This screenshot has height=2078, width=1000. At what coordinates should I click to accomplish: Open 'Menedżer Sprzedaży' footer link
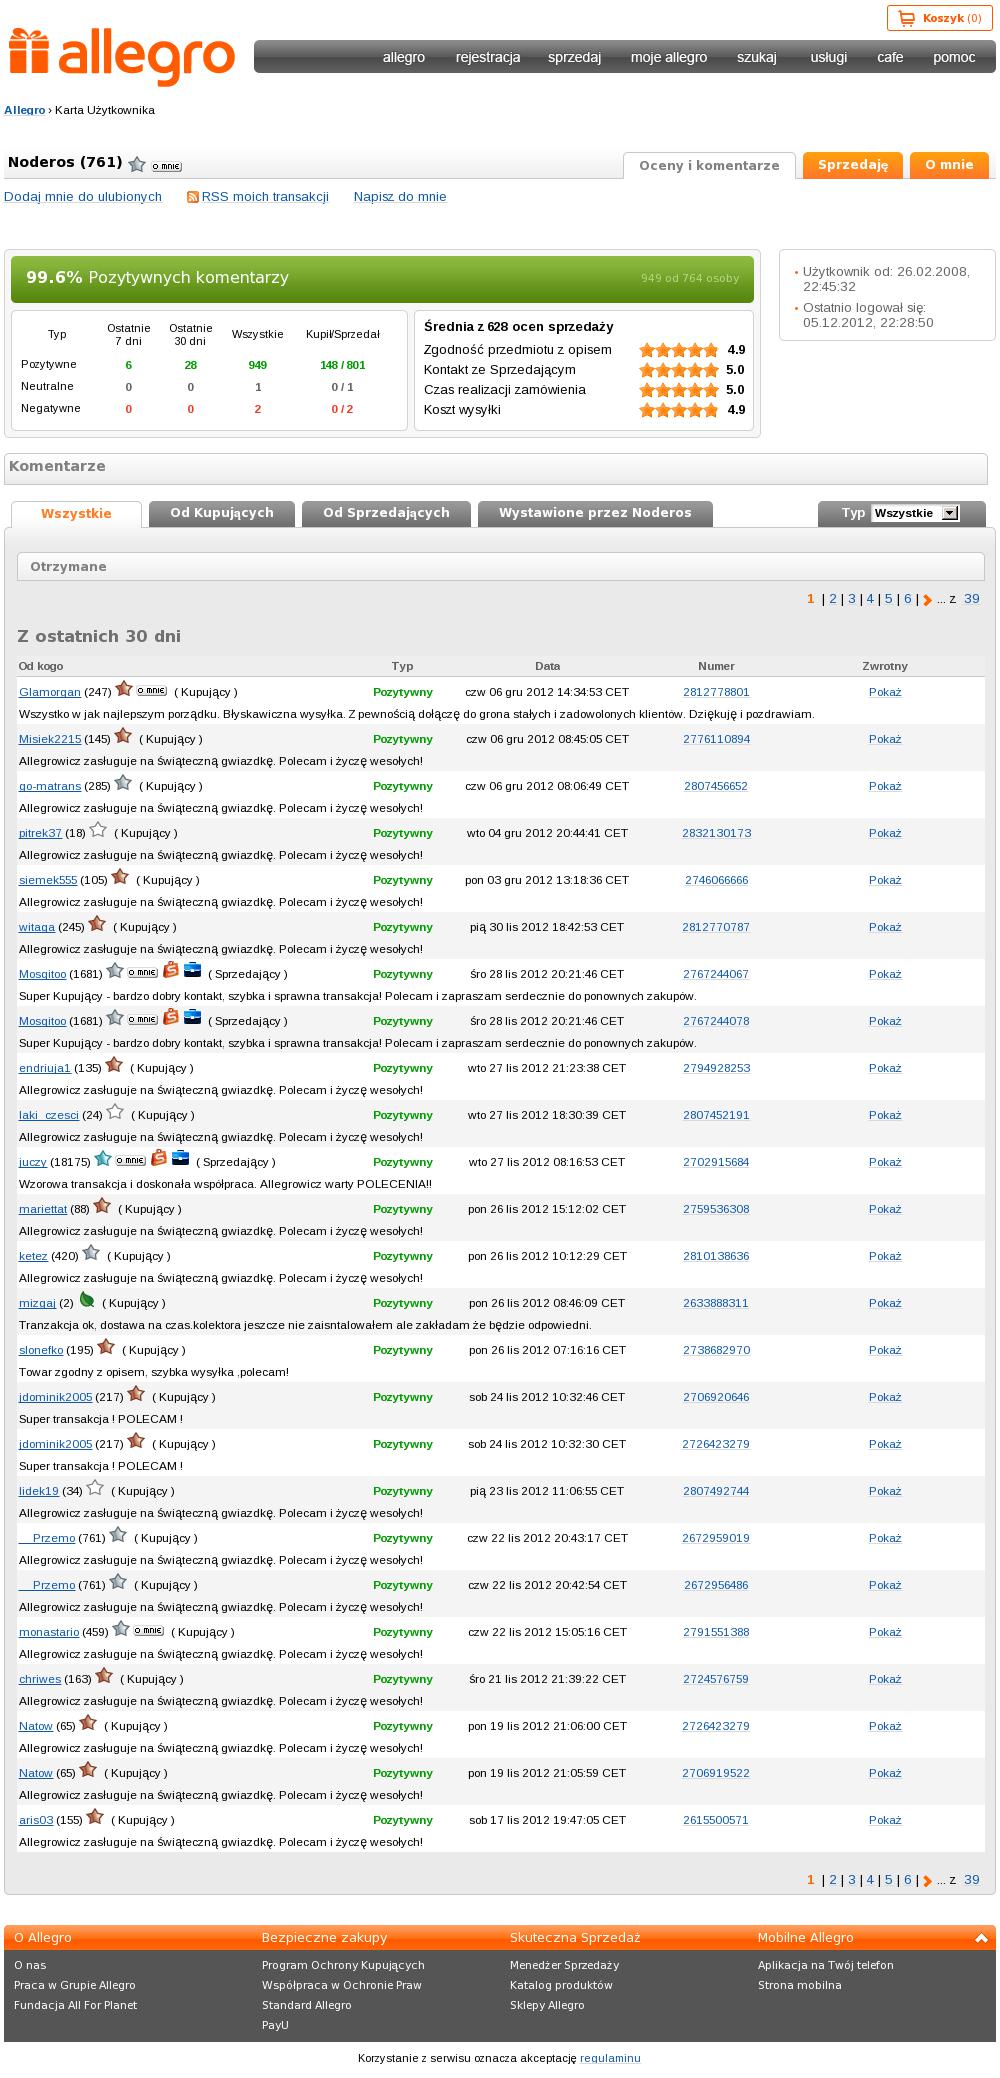pos(564,1965)
